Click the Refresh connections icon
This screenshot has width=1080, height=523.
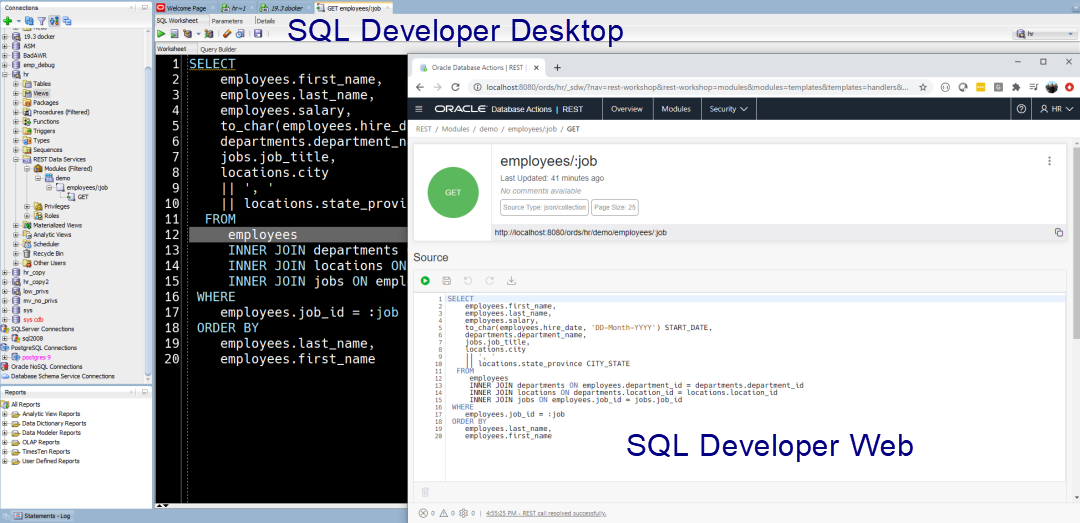pyautogui.click(x=29, y=21)
